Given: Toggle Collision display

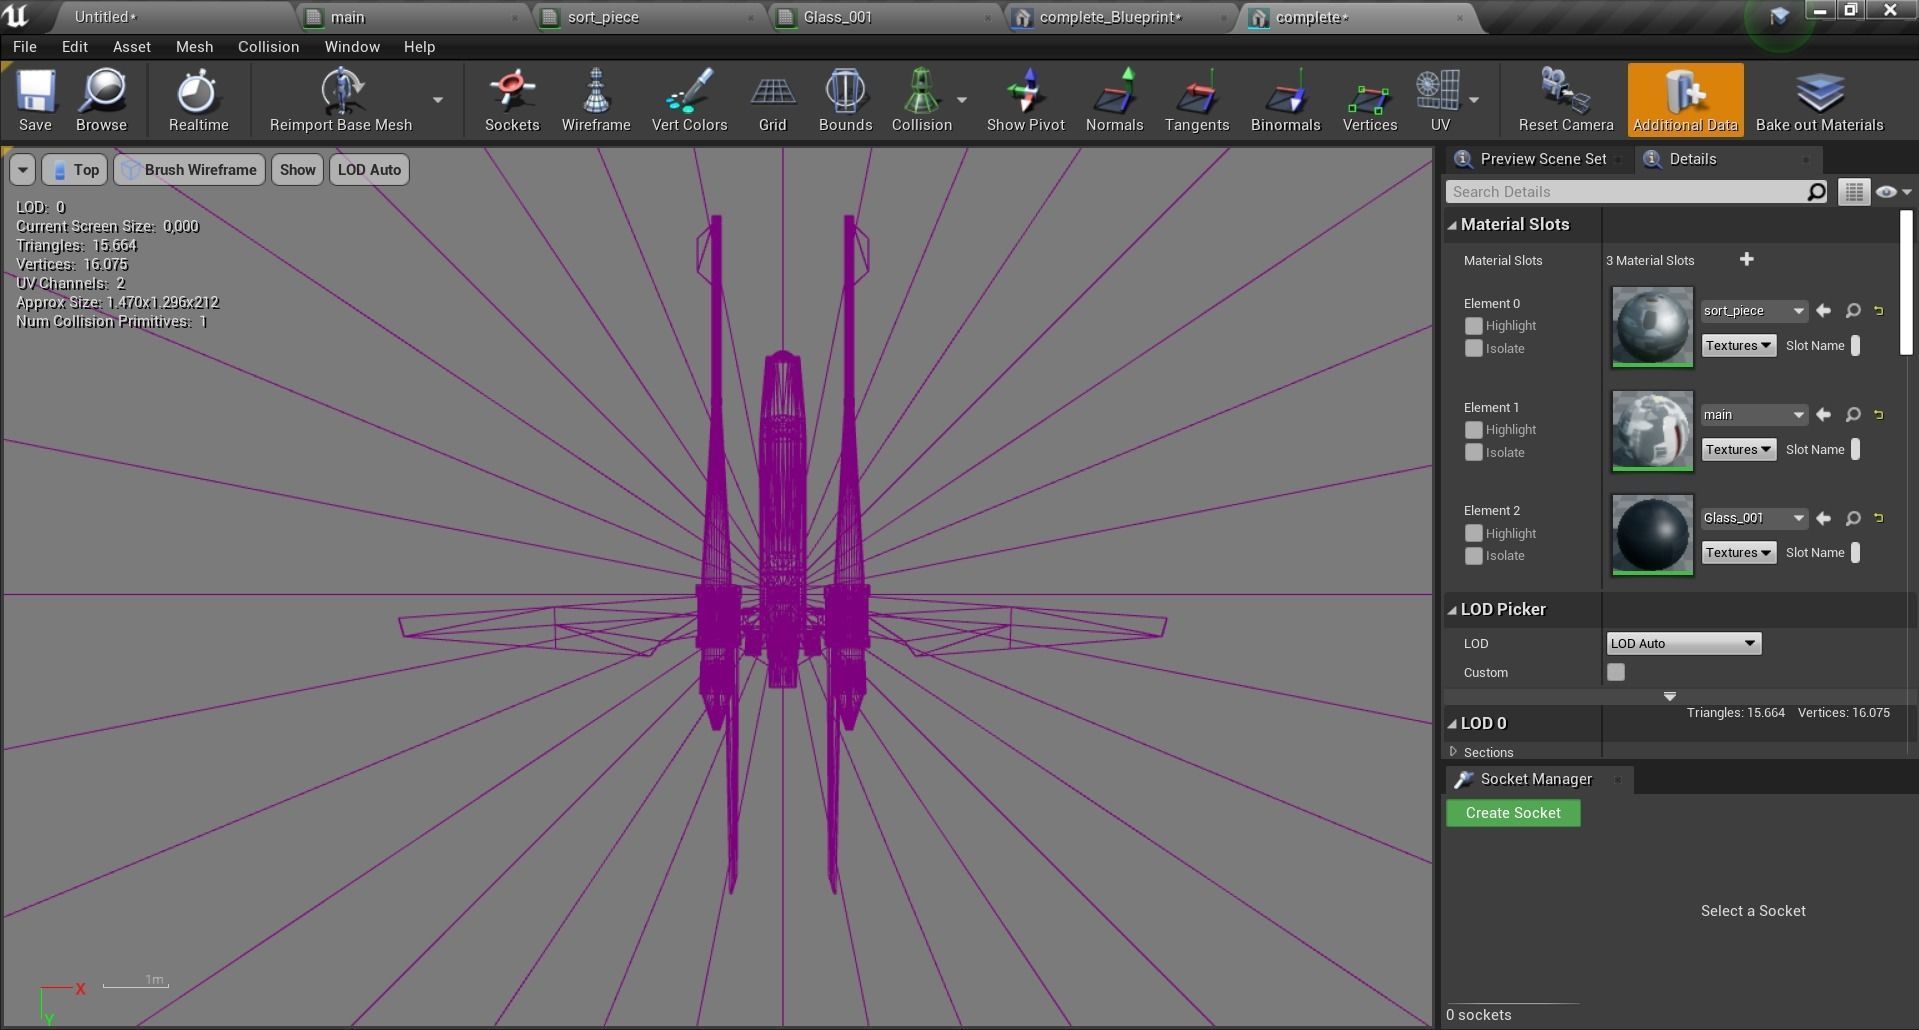Looking at the screenshot, I should coord(921,100).
